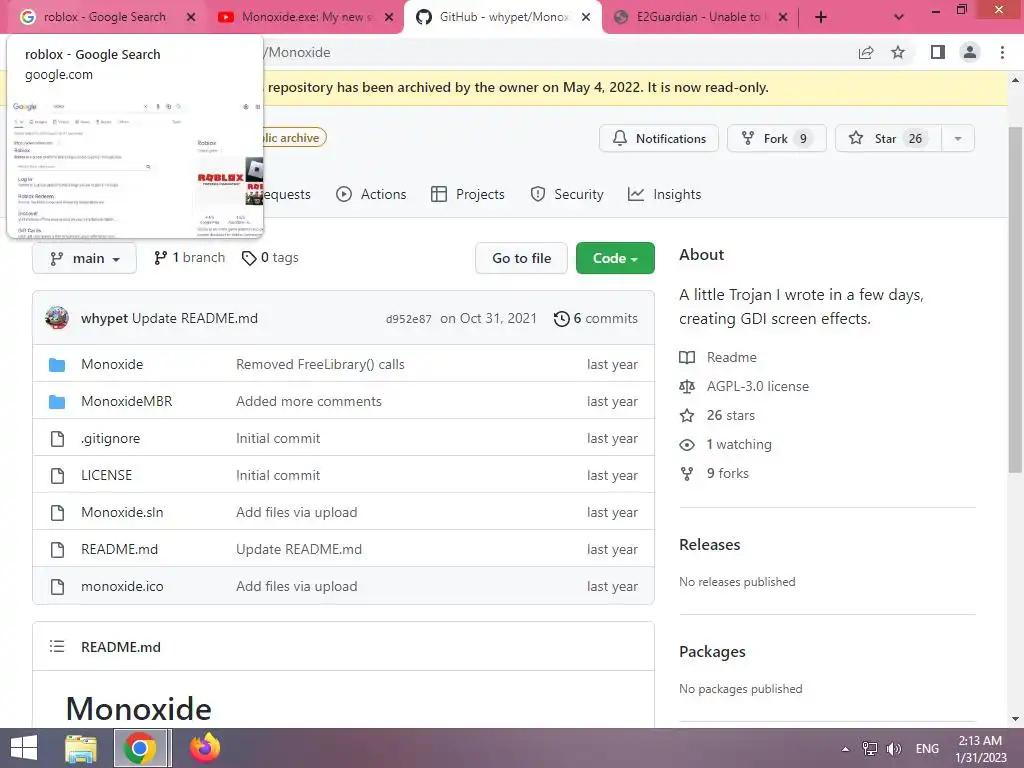View the 0 tags link
Viewport: 1024px width, 768px height.
click(270, 258)
